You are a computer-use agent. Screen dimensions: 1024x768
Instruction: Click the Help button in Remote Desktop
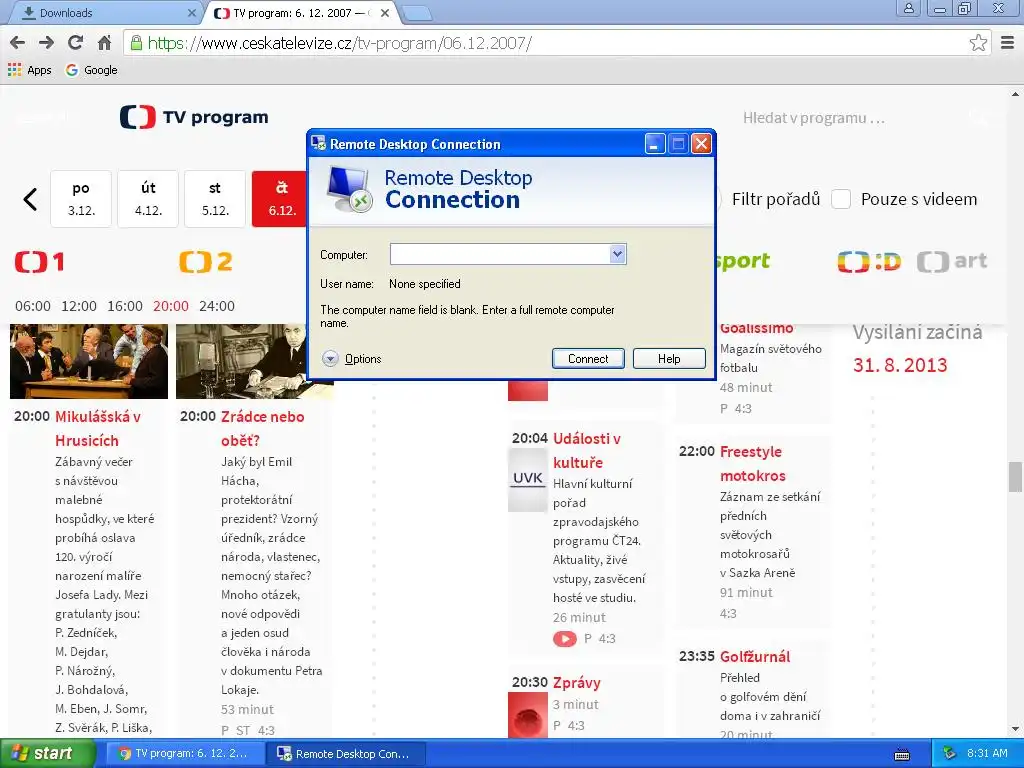point(669,359)
